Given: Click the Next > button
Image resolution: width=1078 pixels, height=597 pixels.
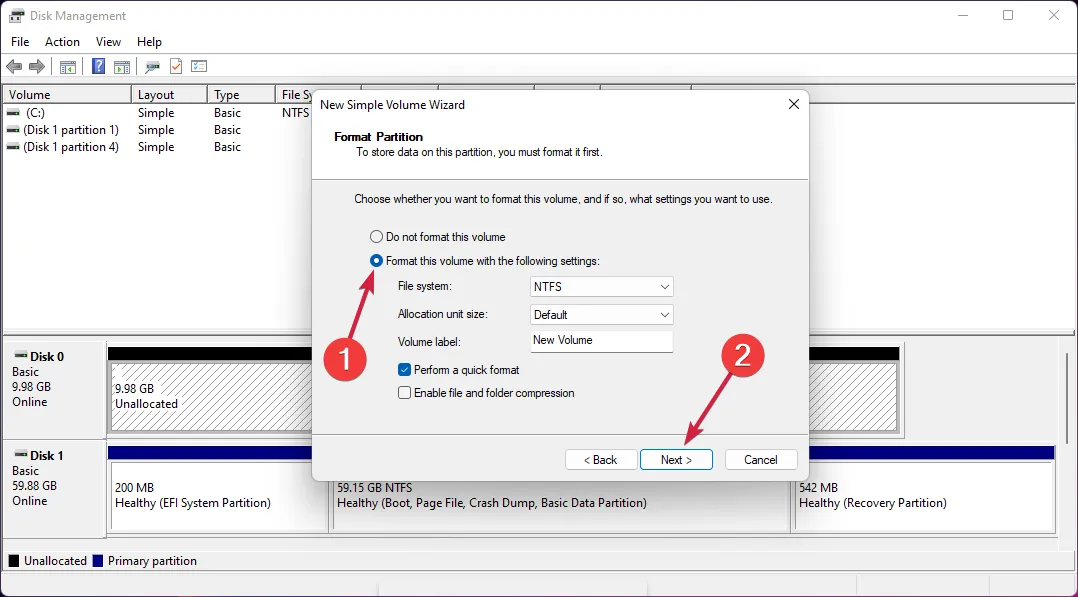Looking at the screenshot, I should tap(676, 459).
